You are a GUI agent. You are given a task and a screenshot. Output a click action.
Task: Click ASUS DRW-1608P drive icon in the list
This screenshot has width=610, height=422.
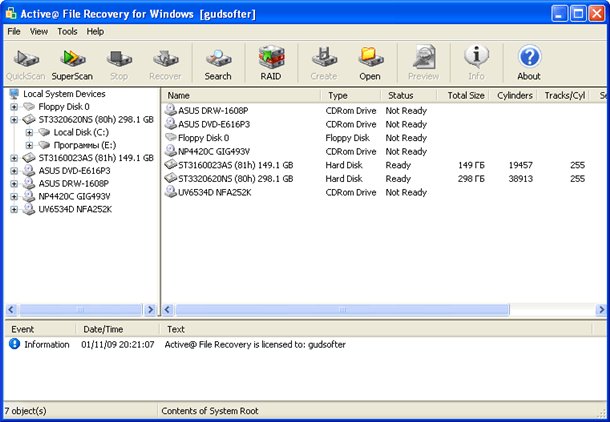pos(170,110)
